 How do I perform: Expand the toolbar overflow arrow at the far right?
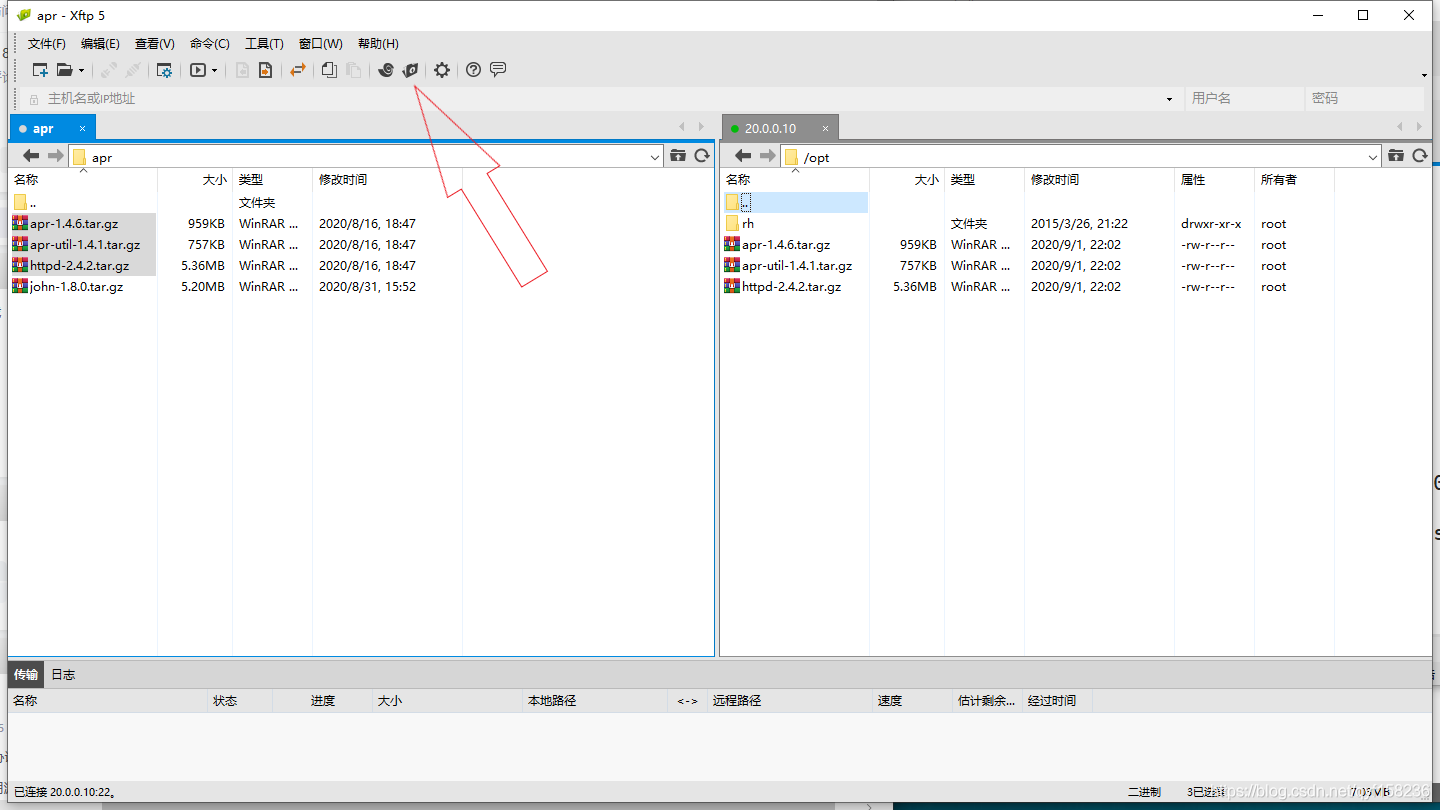click(1424, 75)
